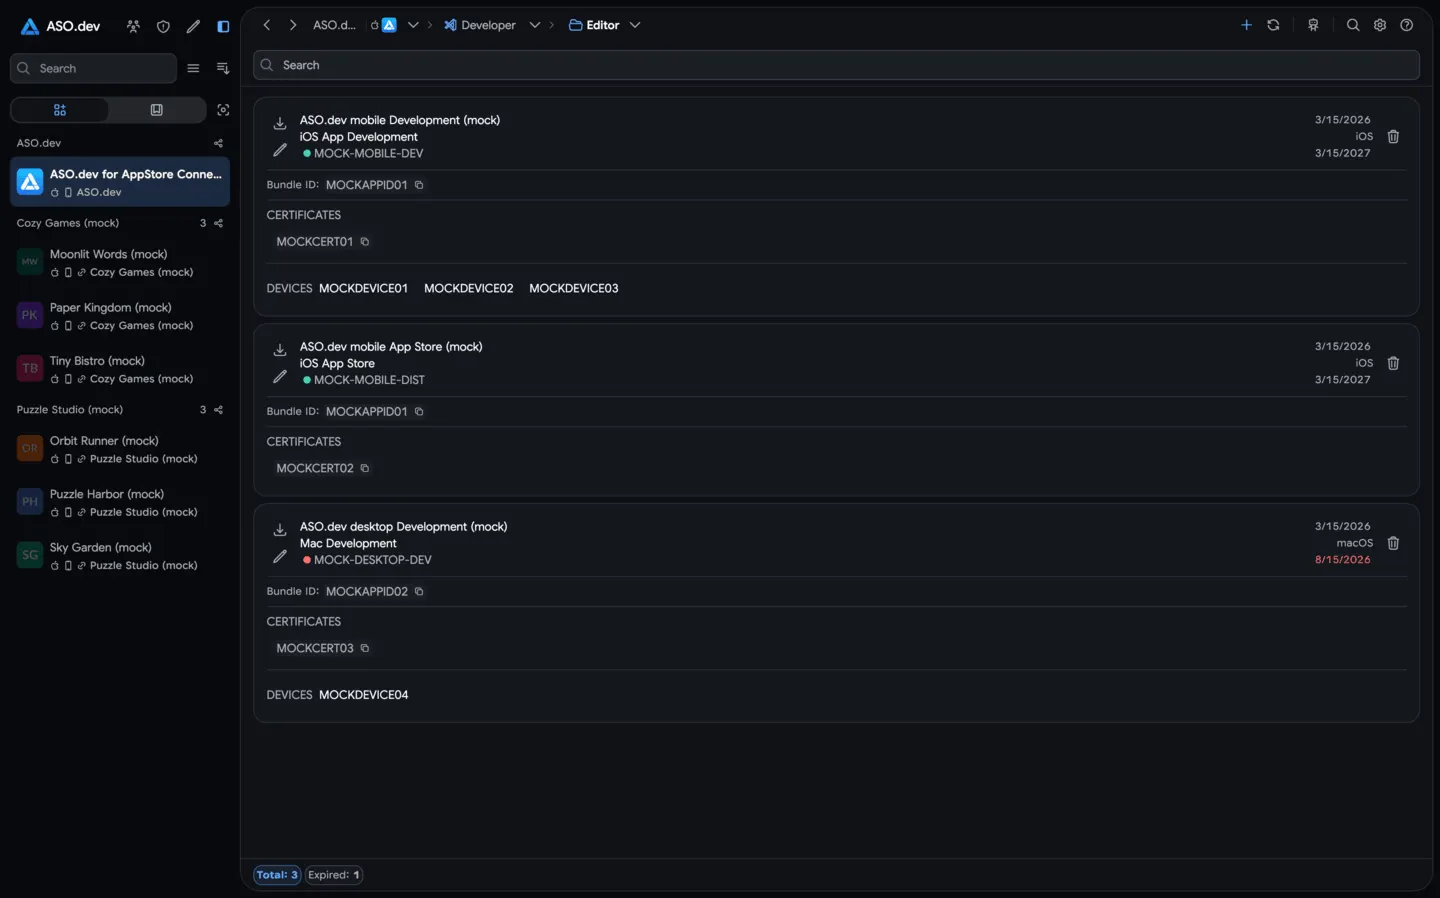Download the ASO.dev mobile Development profile
The height and width of the screenshot is (898, 1440).
click(x=280, y=123)
